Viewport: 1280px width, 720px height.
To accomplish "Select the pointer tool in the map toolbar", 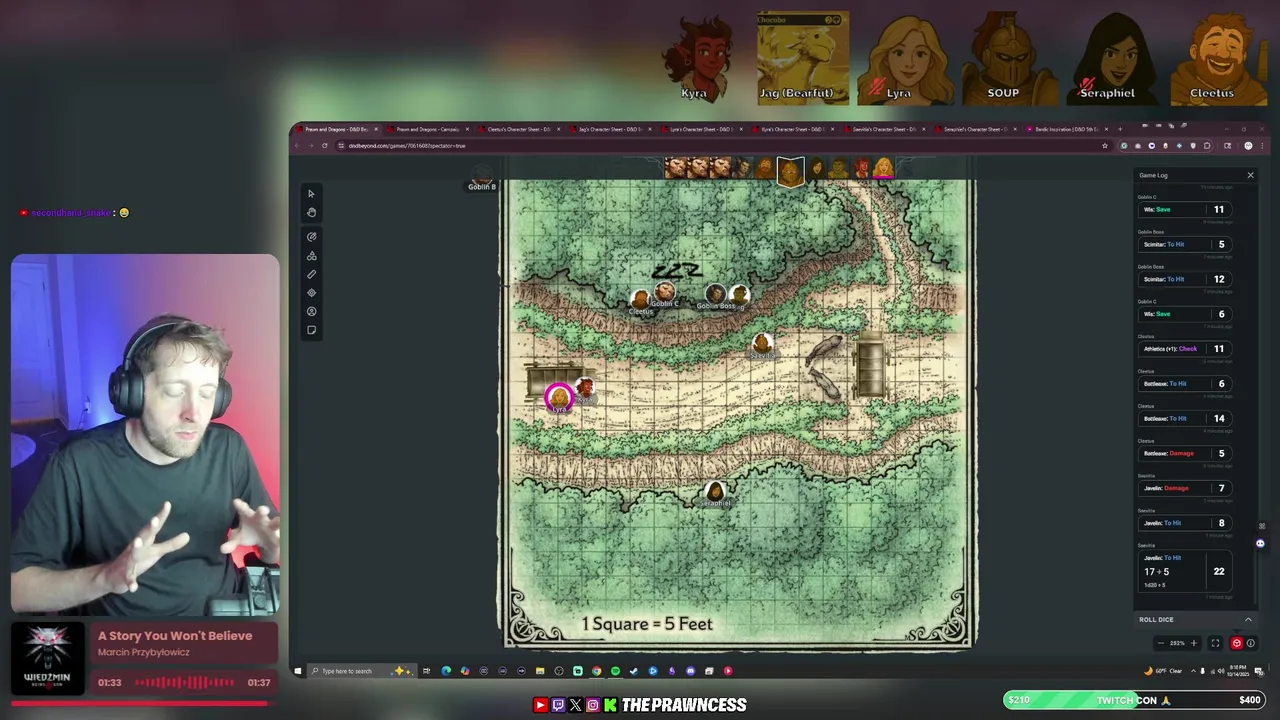I will pos(311,194).
